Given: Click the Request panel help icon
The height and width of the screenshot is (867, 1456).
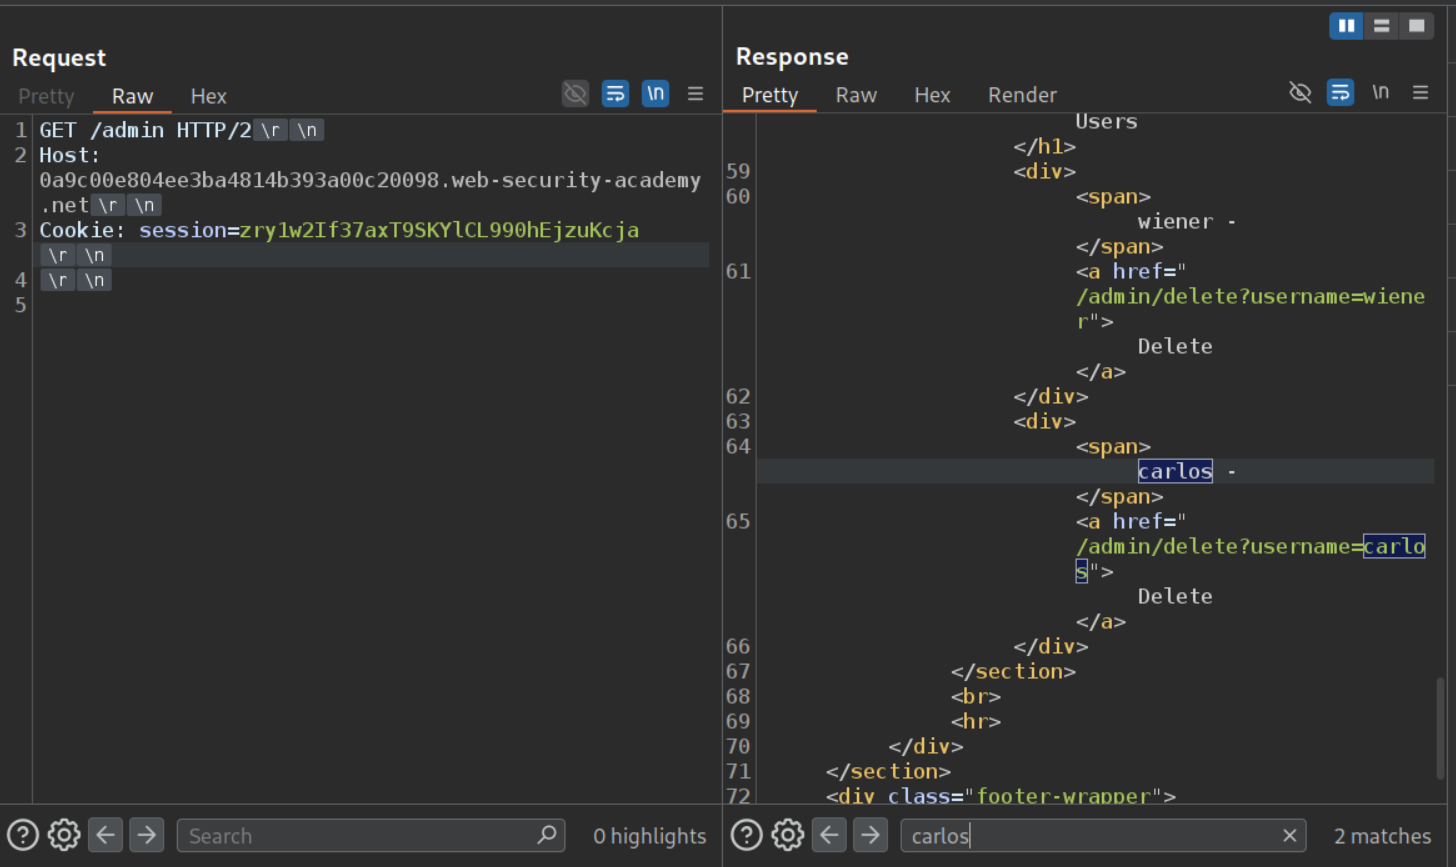Looking at the screenshot, I should (x=23, y=835).
